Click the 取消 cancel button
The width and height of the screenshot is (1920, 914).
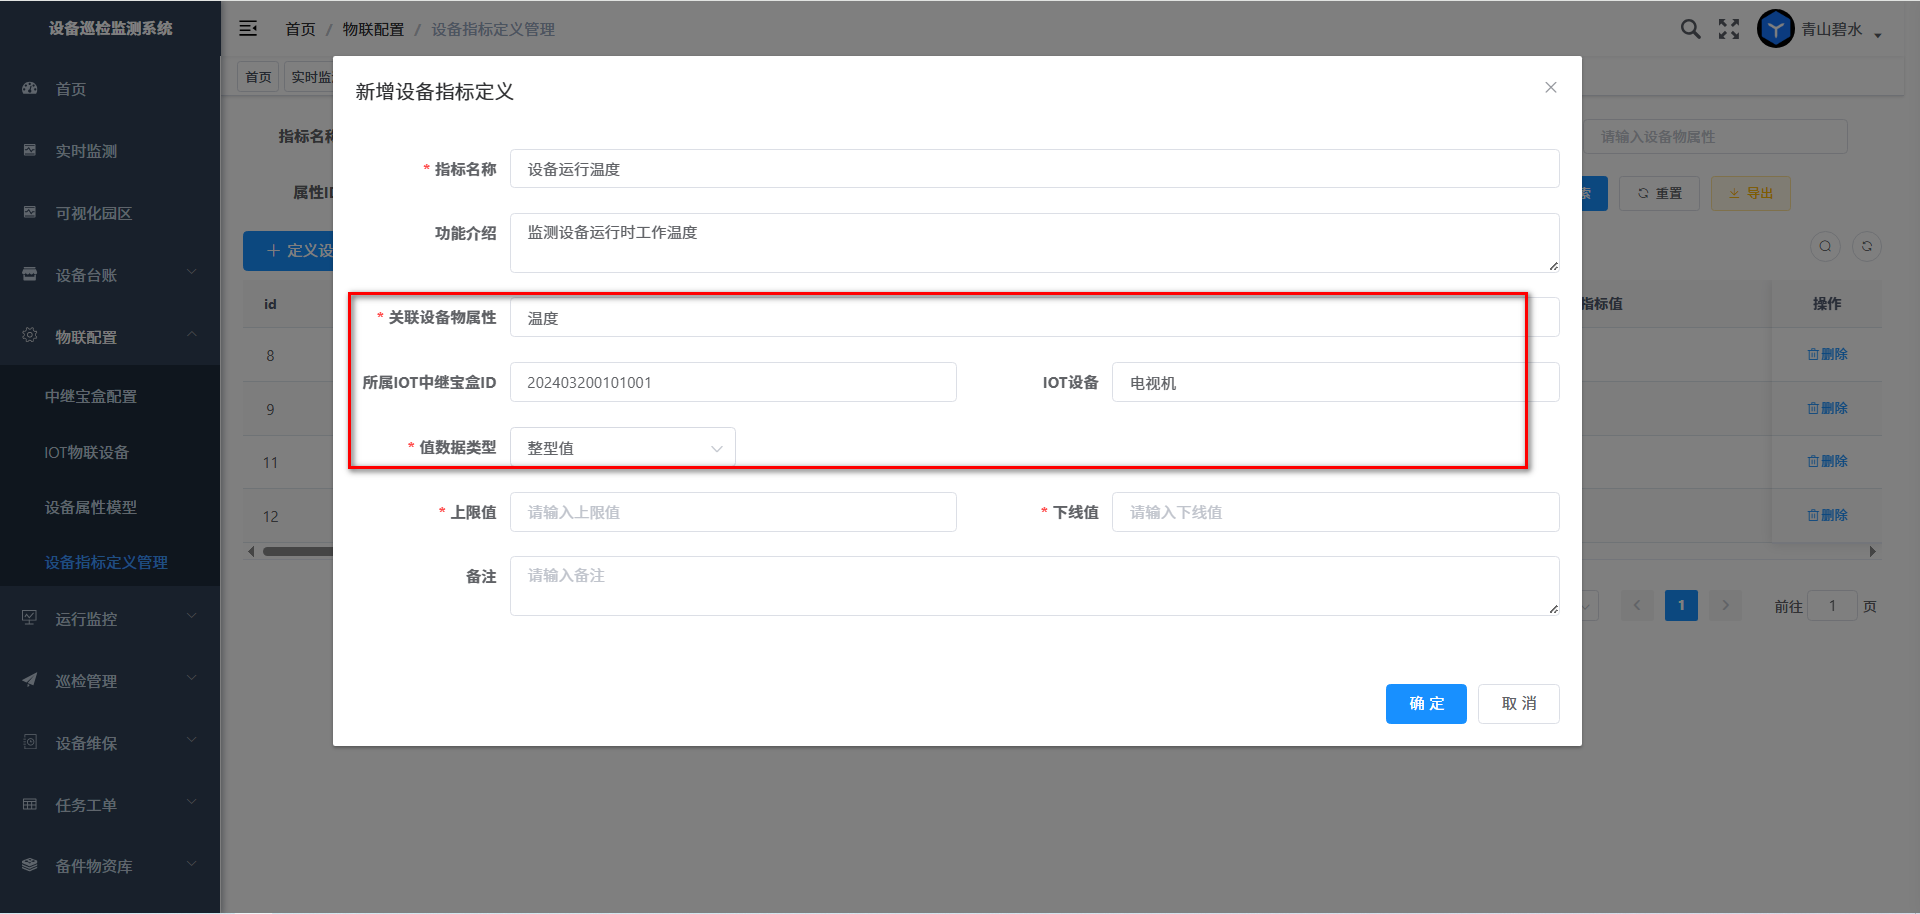coord(1518,704)
